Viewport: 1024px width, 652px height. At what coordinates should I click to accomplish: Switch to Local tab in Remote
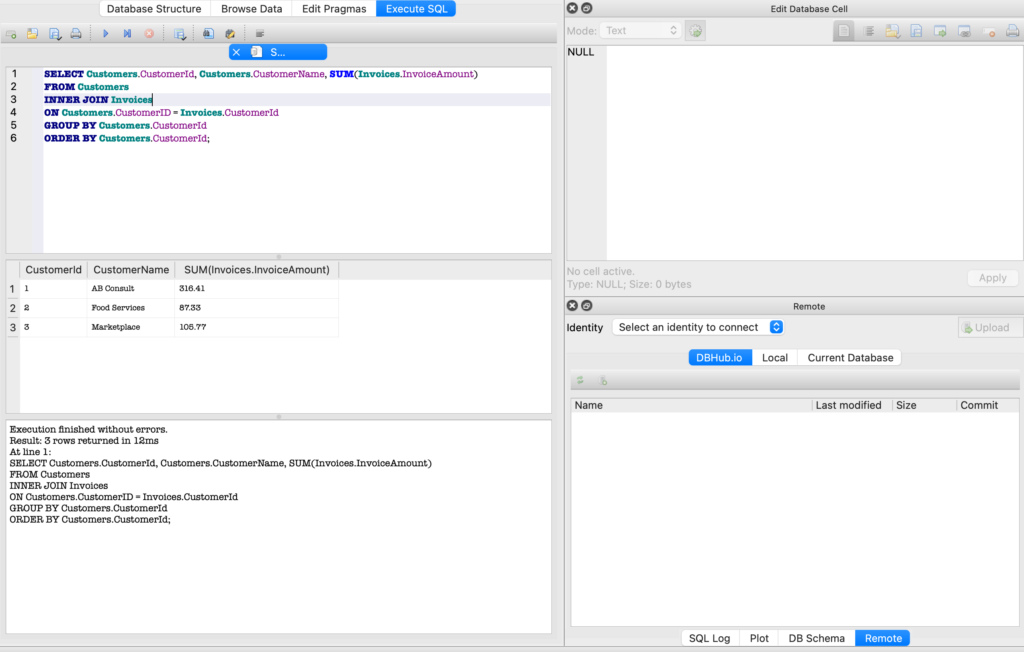coord(775,358)
